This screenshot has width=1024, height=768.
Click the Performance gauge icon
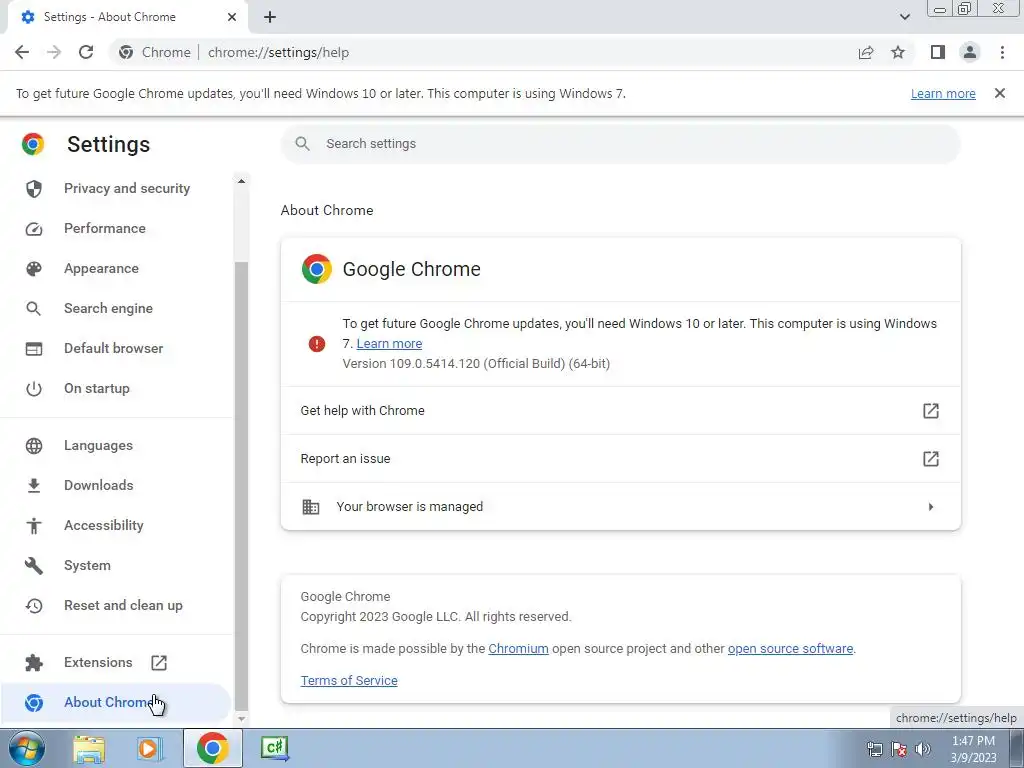coord(34,229)
